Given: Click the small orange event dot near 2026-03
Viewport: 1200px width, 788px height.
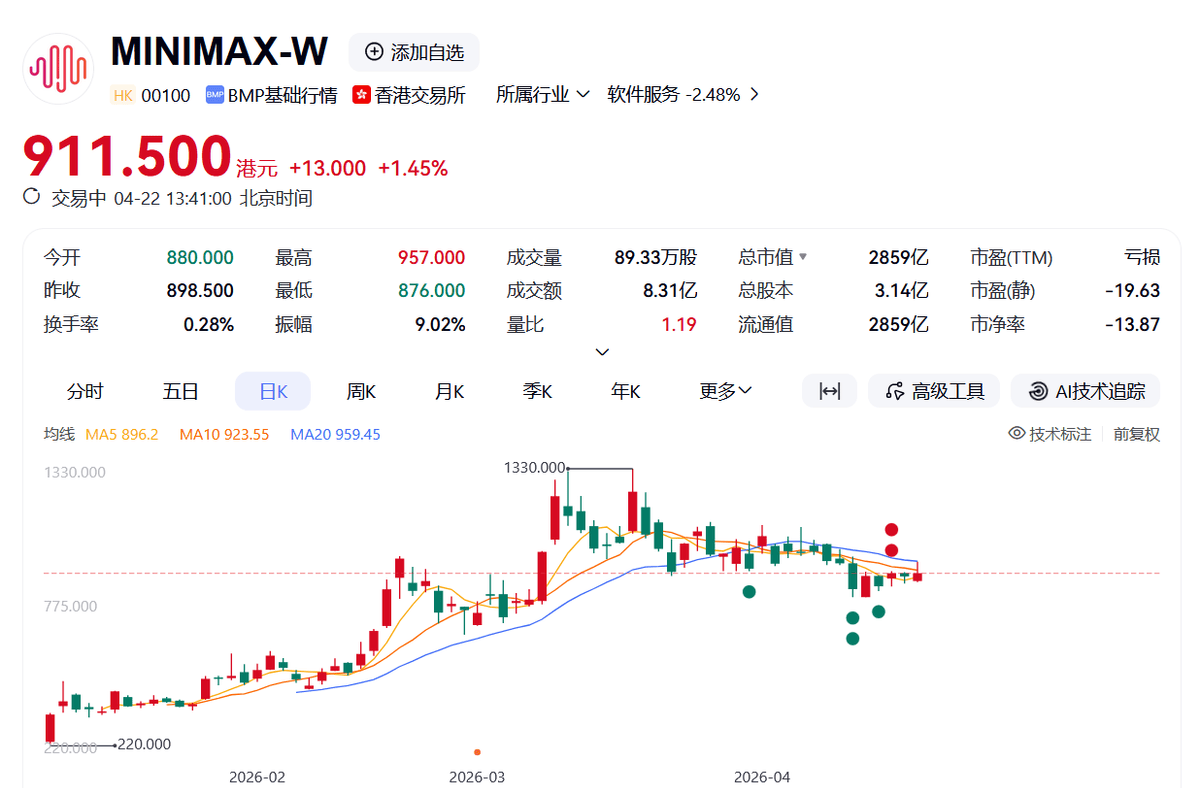Looking at the screenshot, I should [x=477, y=752].
